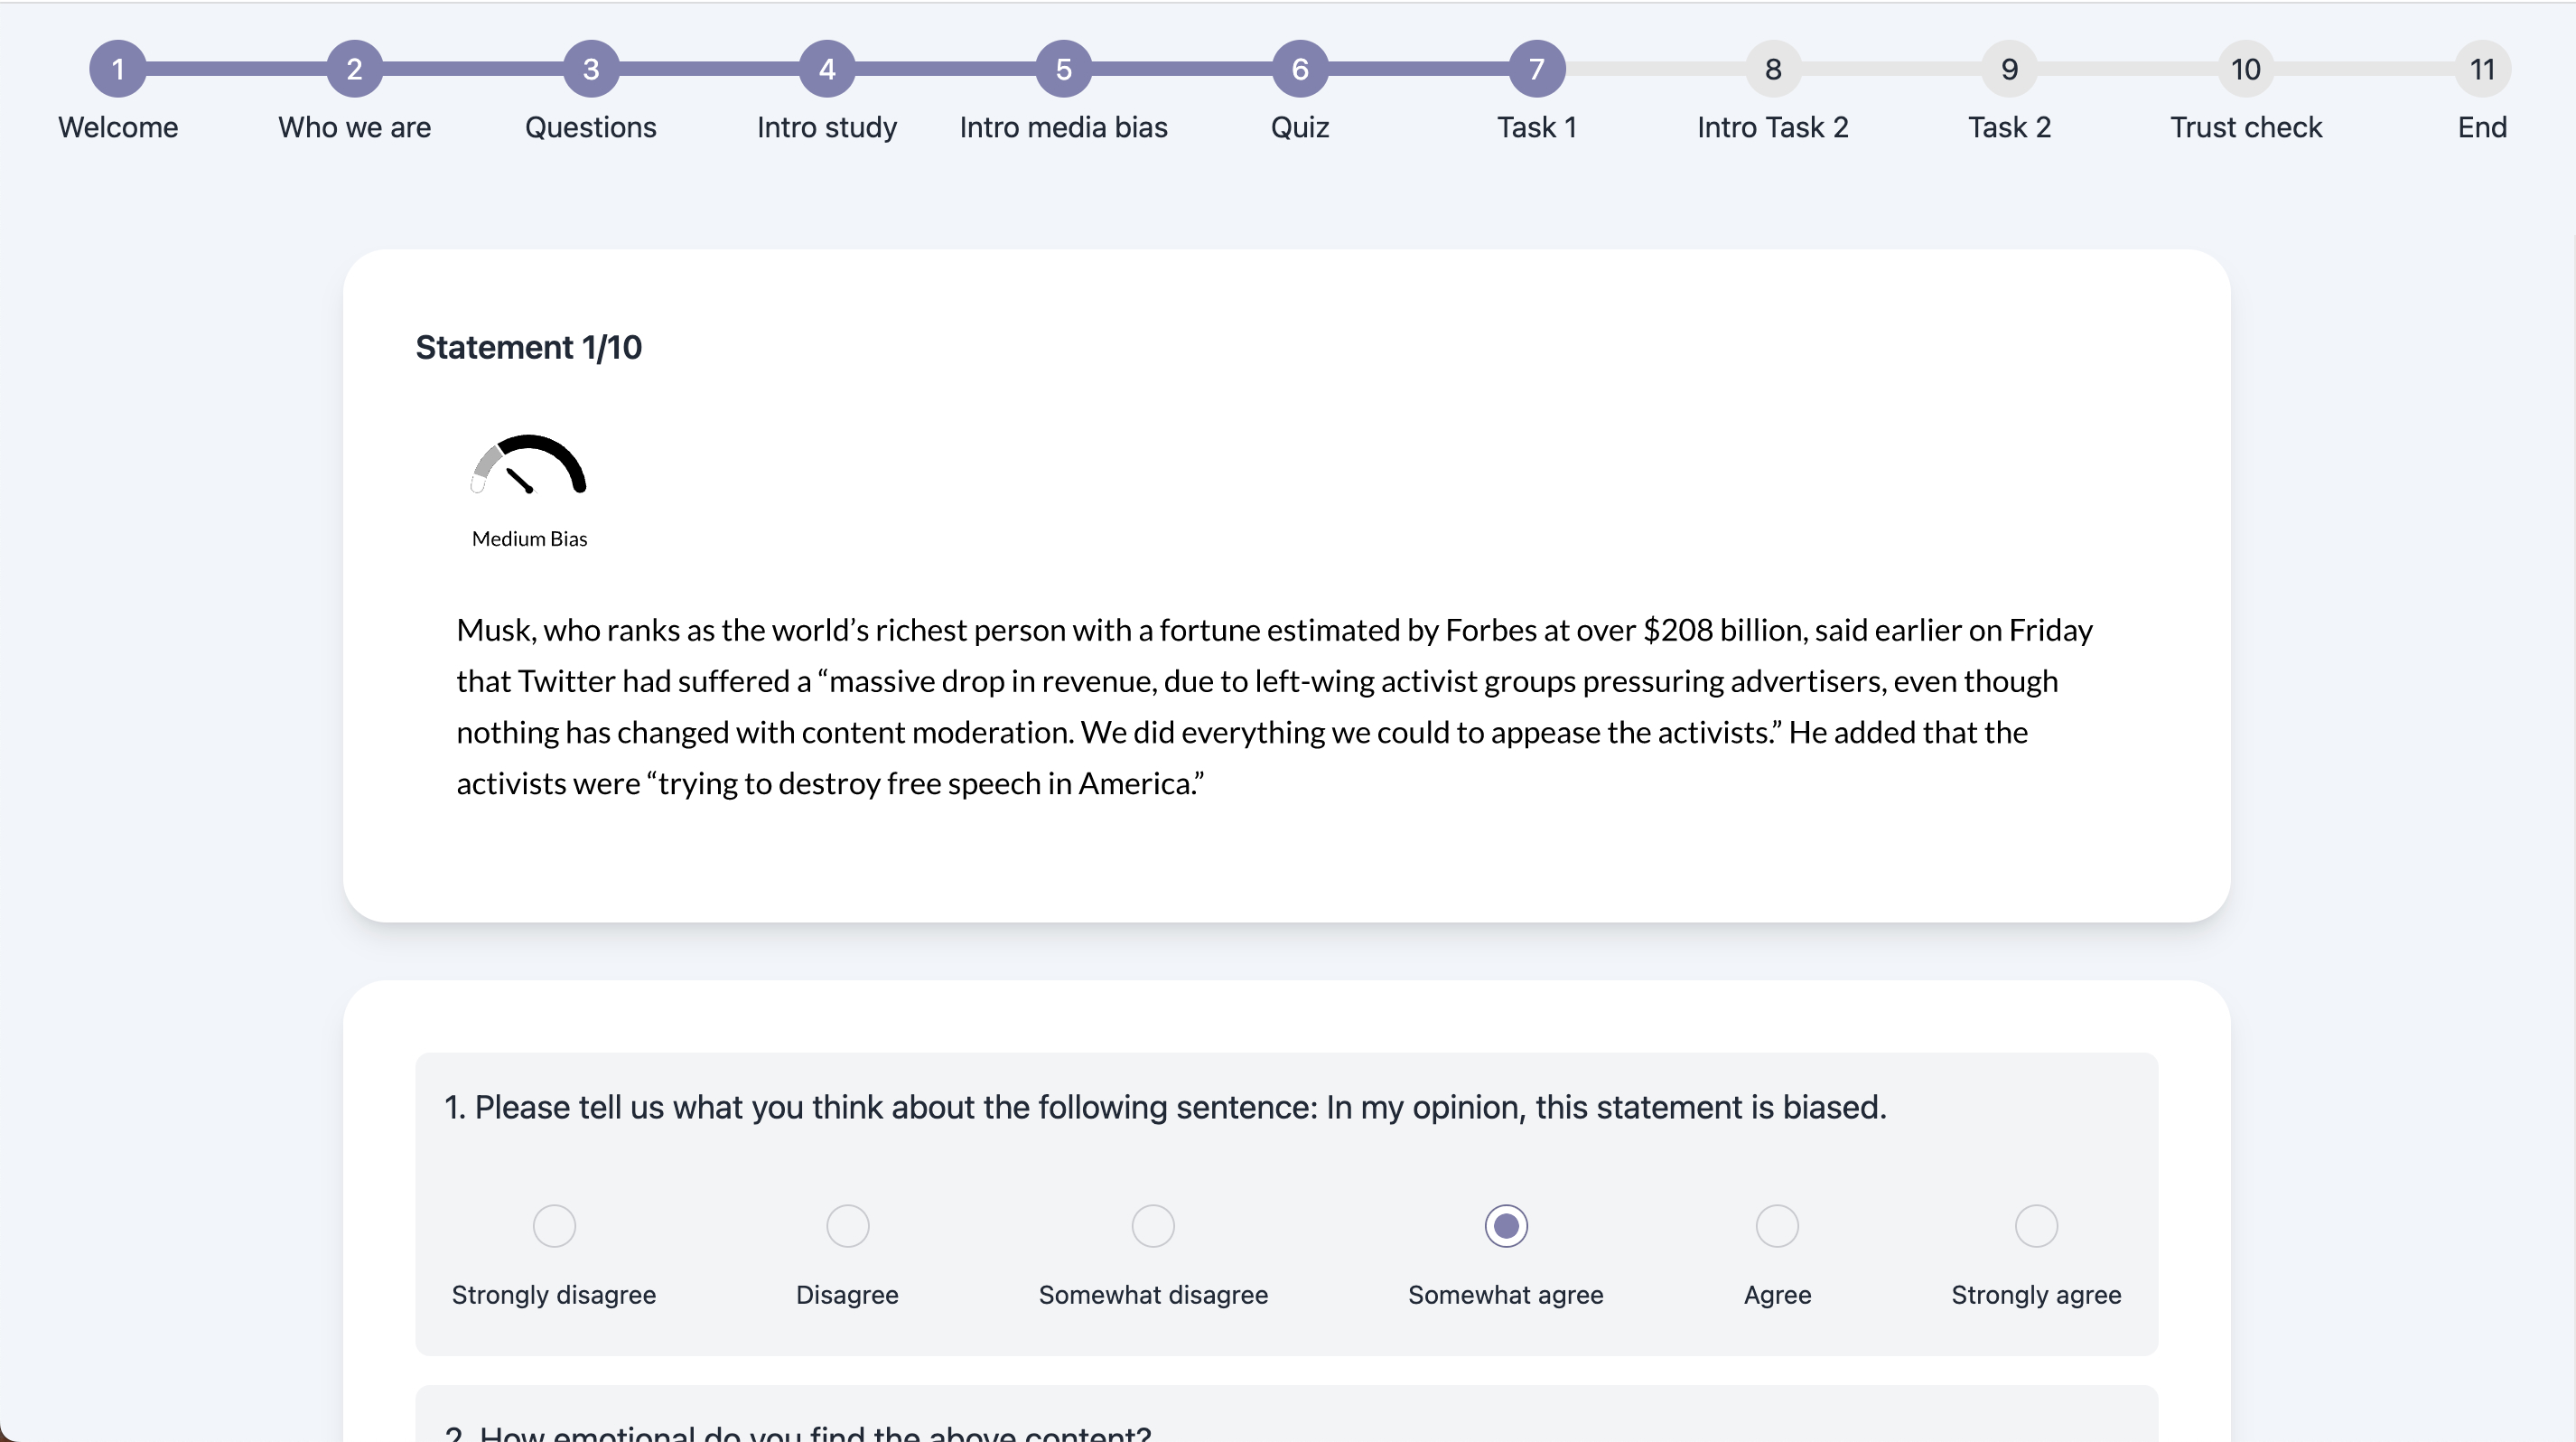Click step 10 circle for Trust check

tap(2246, 69)
